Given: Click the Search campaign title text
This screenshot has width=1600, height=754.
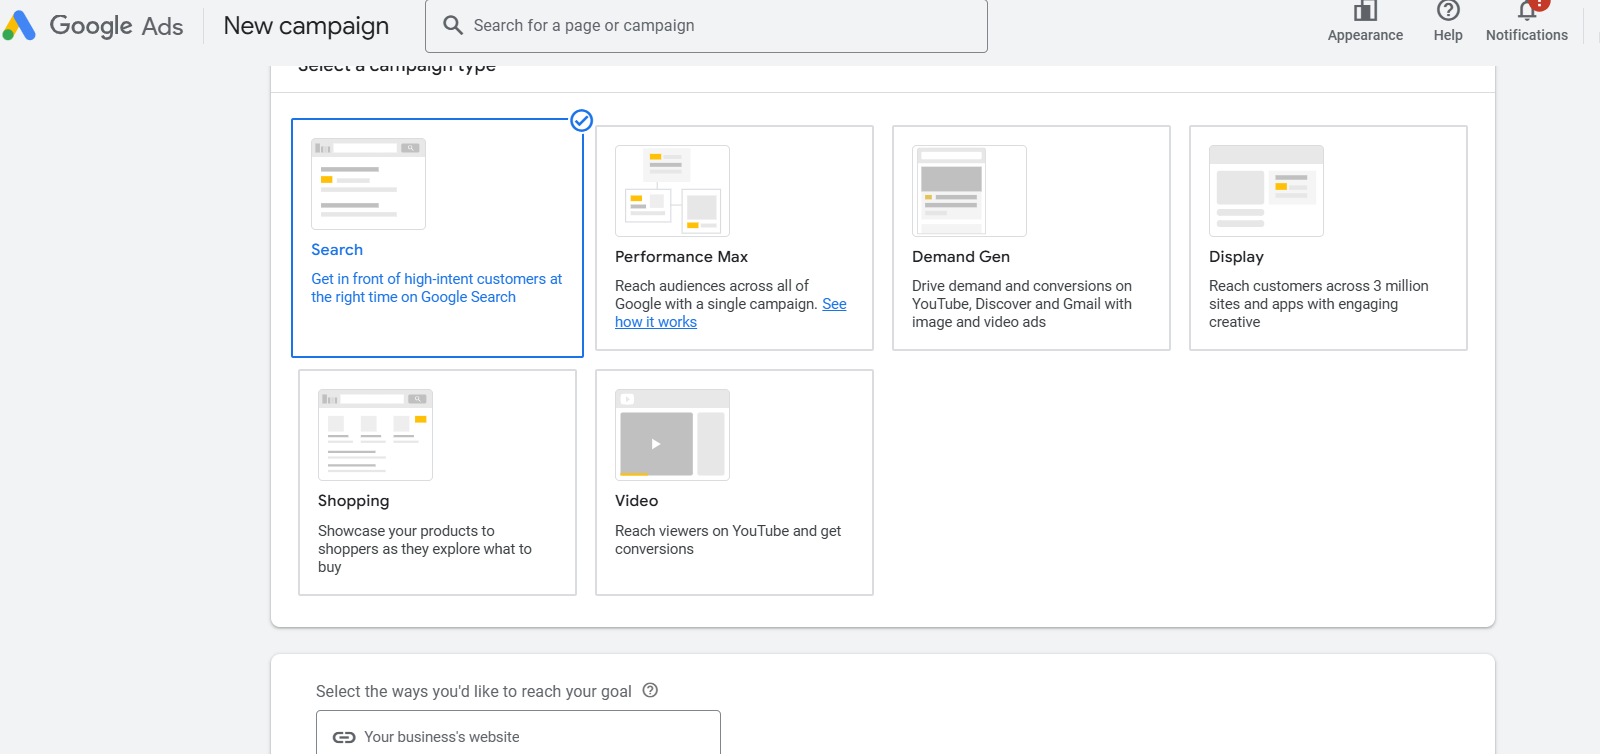Looking at the screenshot, I should click(337, 250).
